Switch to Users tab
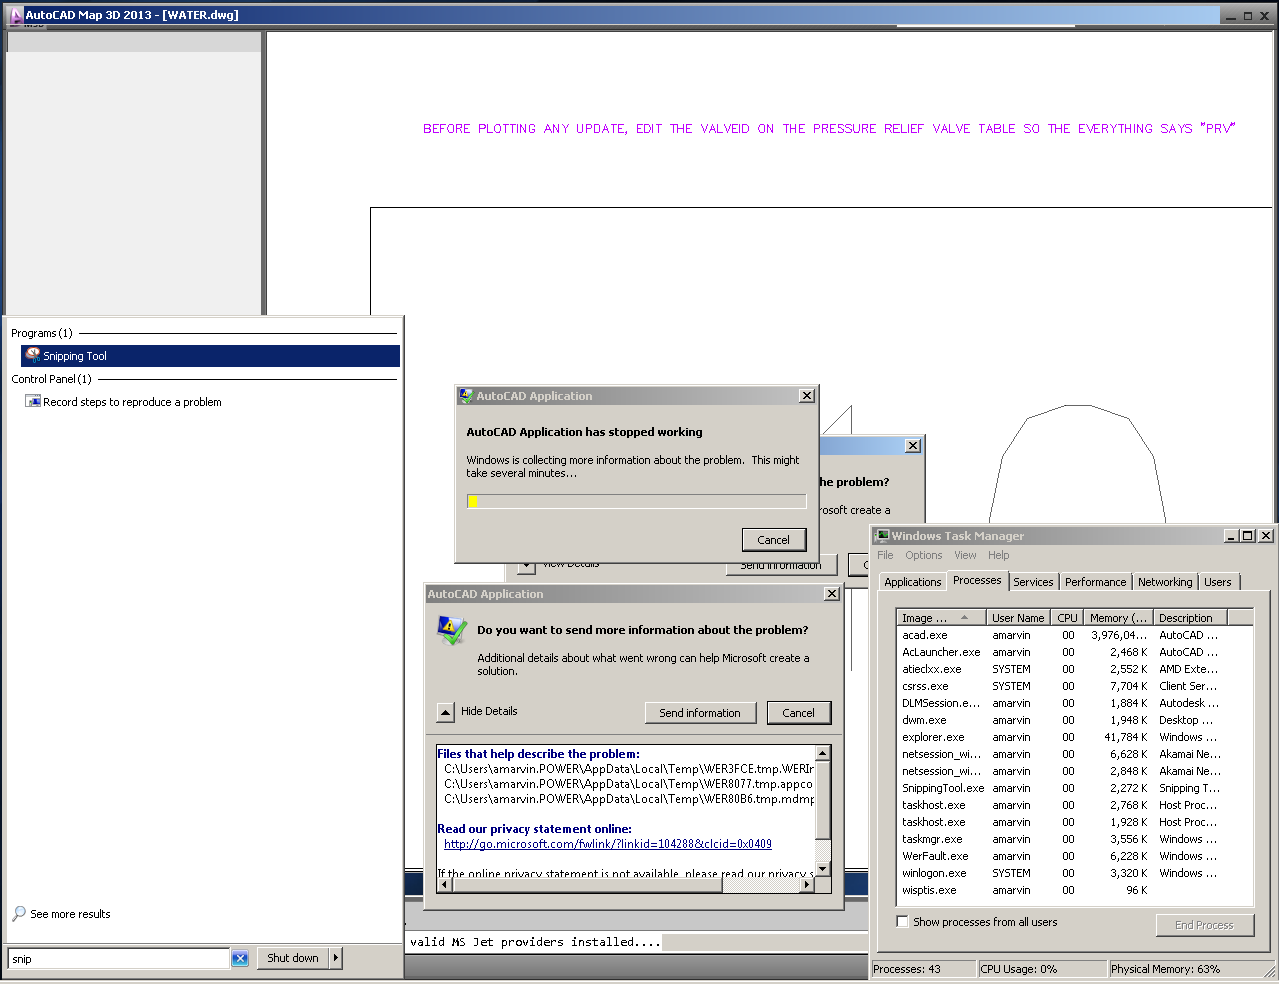This screenshot has height=984, width=1279. 1218,582
